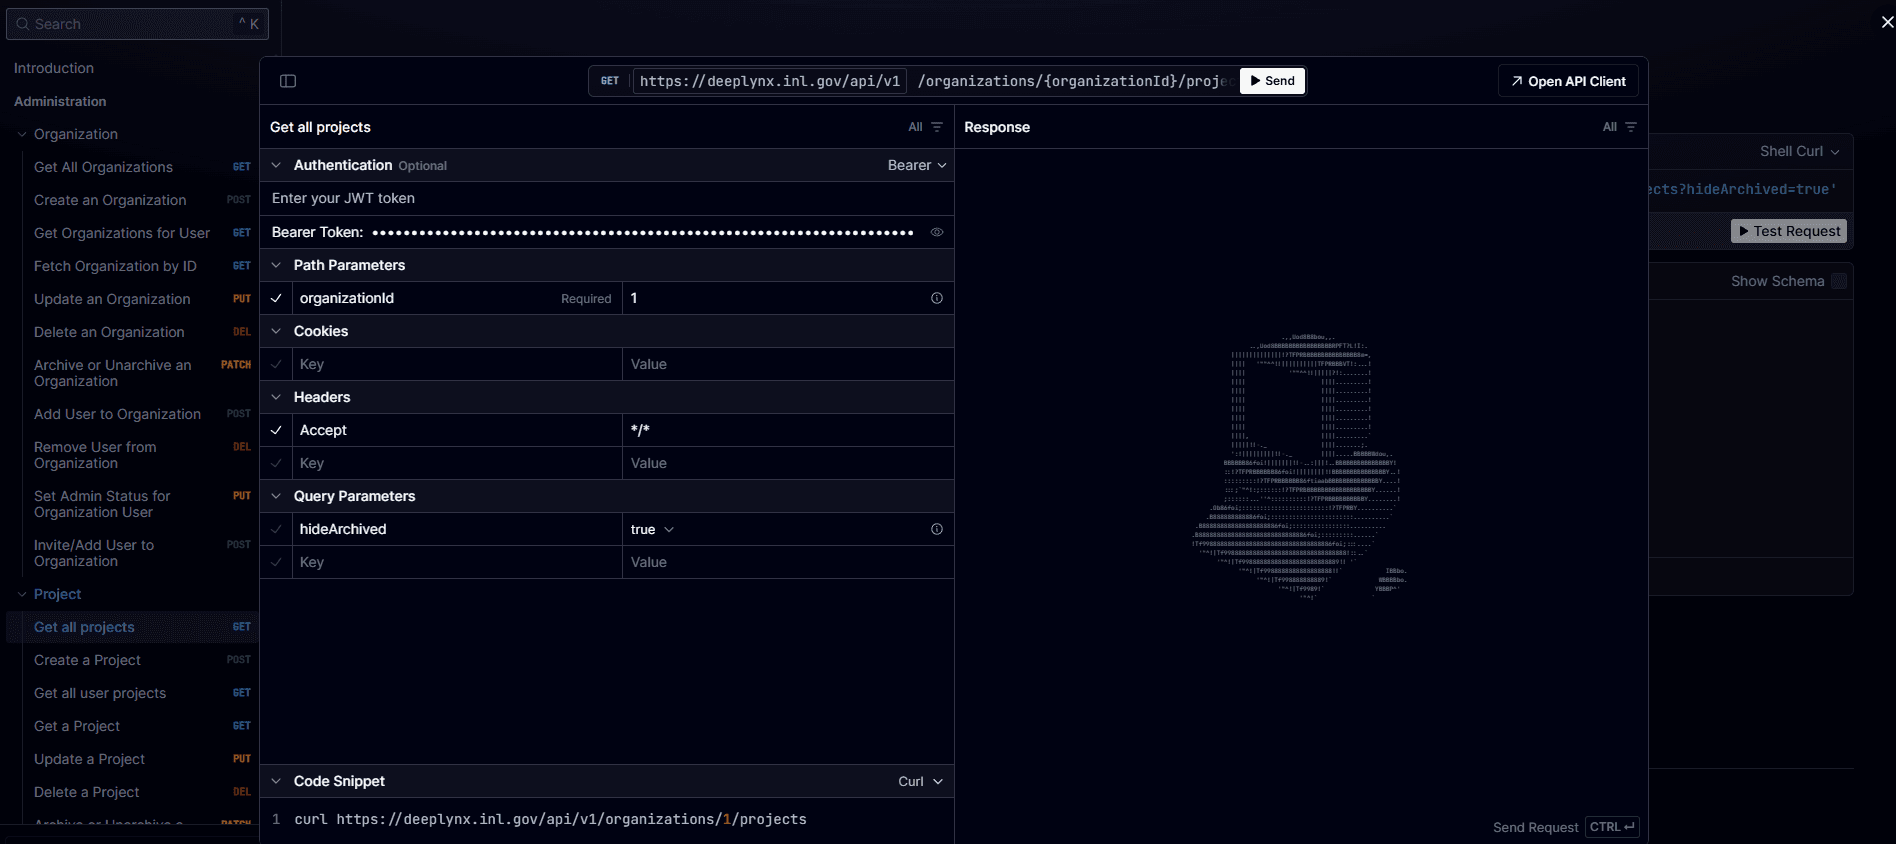
Task: Change the Code Snippet Curl language dropdown
Action: (x=920, y=781)
